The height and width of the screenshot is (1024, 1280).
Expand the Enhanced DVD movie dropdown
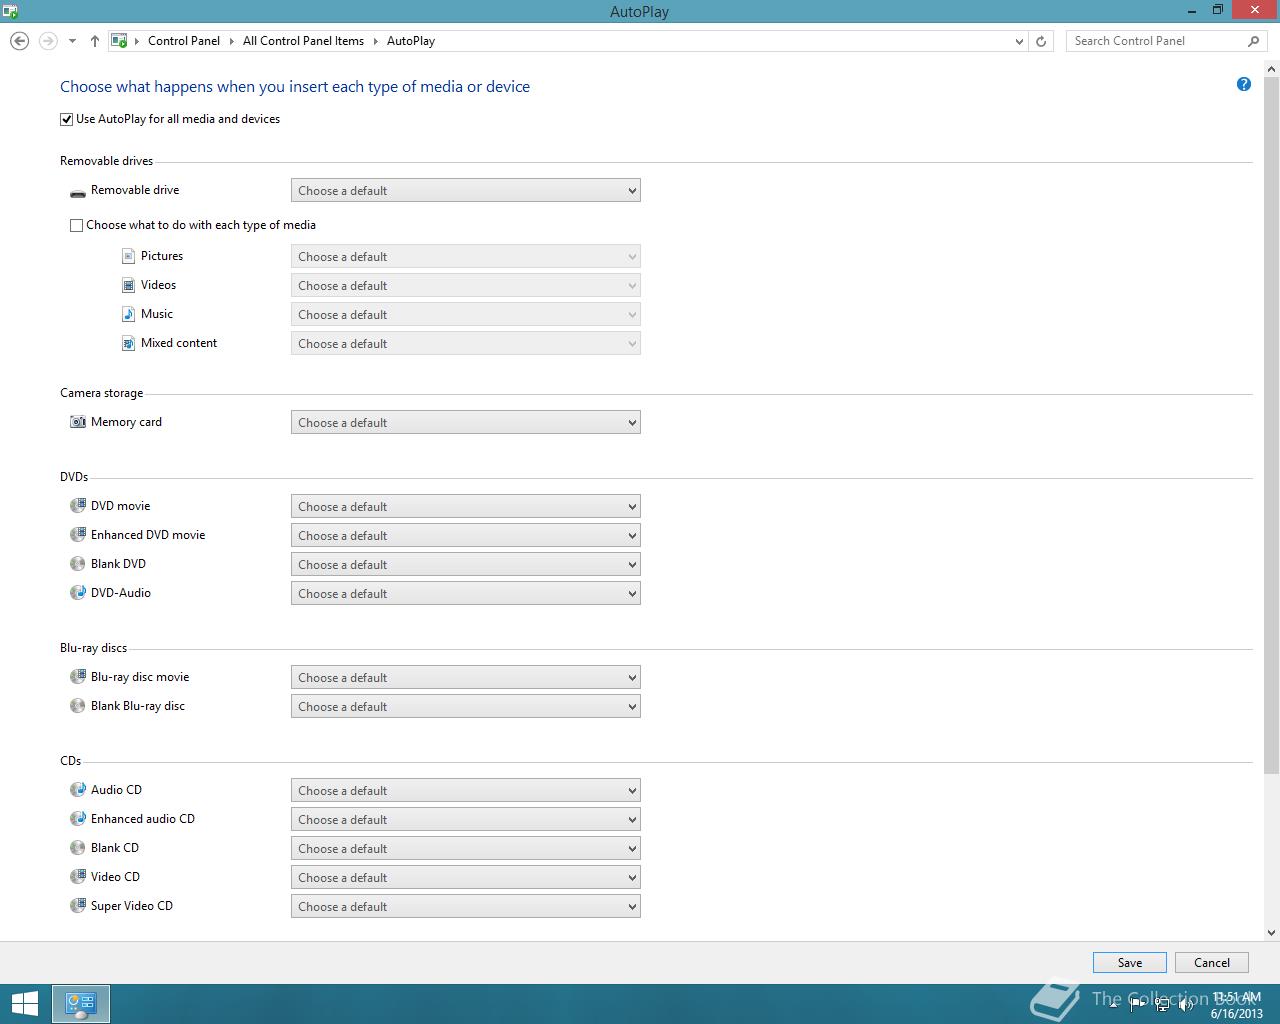point(466,535)
